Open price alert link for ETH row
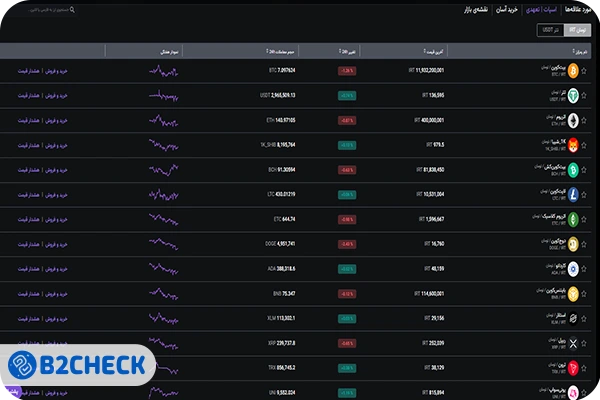The width and height of the screenshot is (600, 400). click(27, 120)
